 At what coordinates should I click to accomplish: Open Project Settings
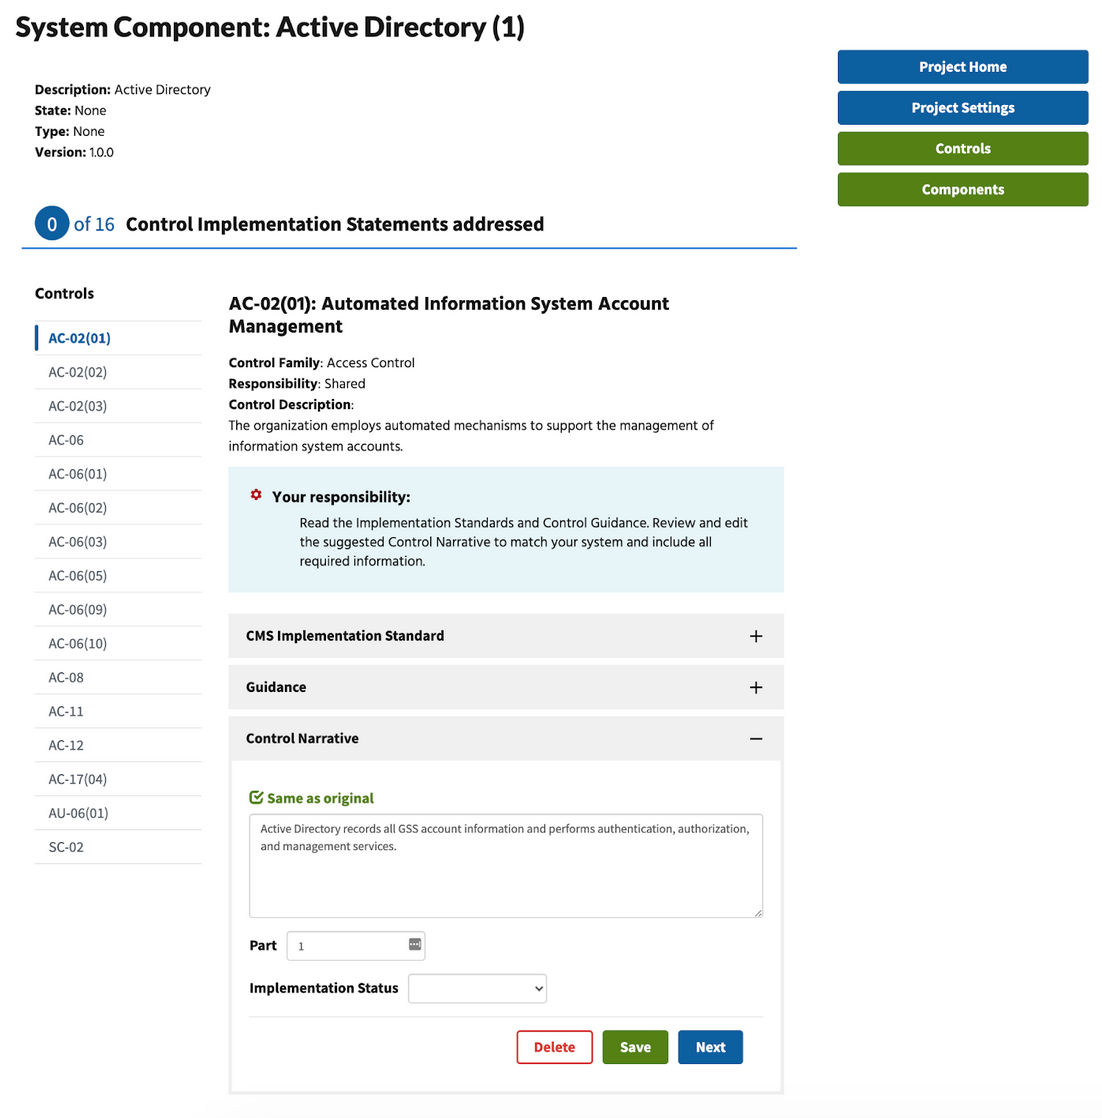coord(962,108)
